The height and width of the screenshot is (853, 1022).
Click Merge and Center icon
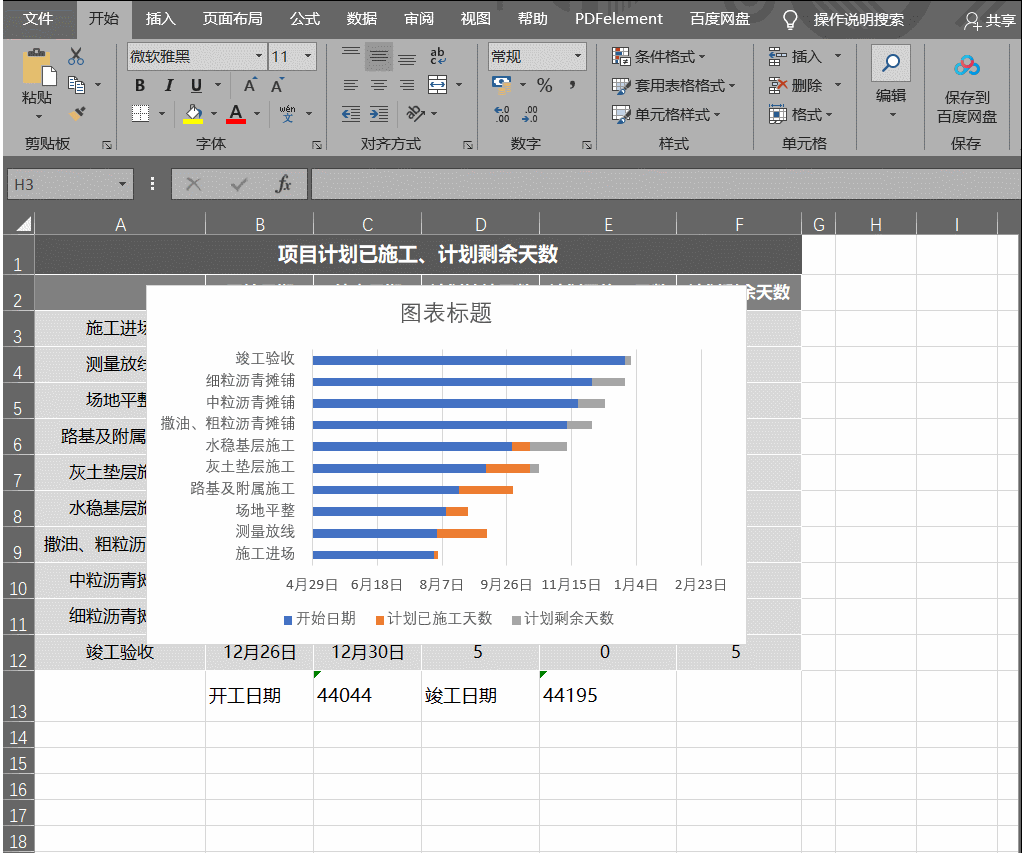(x=437, y=85)
